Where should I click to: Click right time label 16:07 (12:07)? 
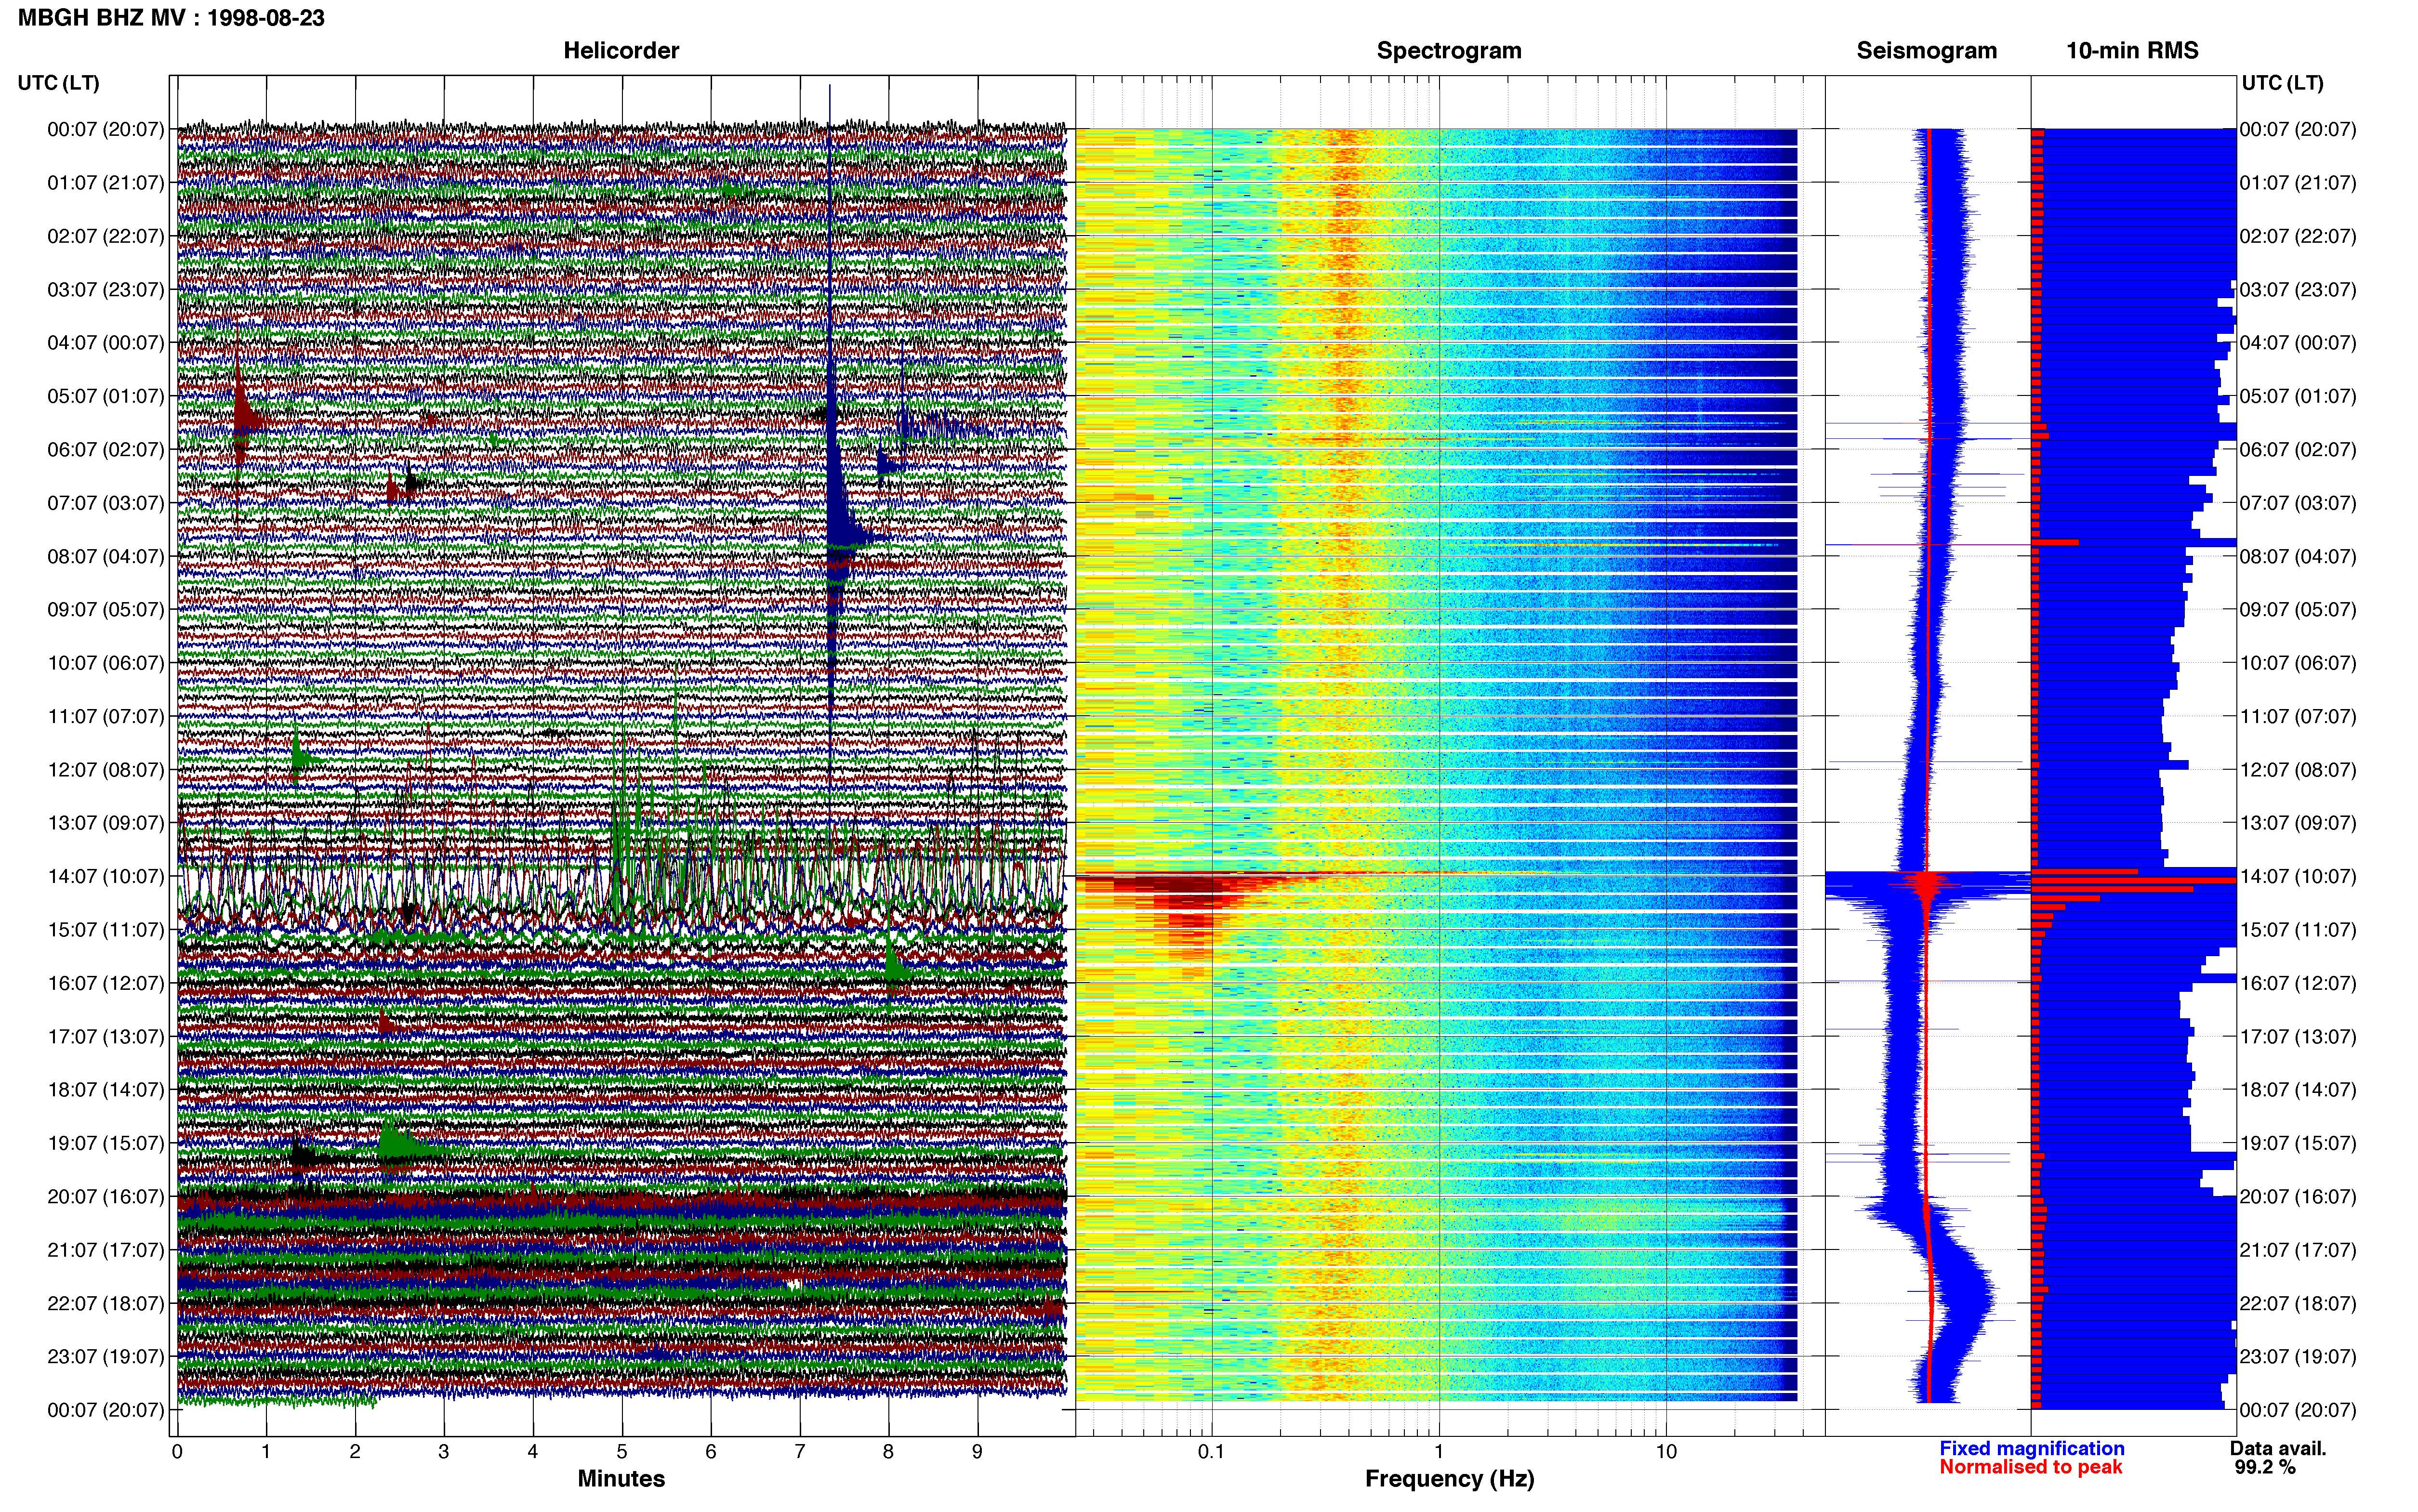tap(2298, 983)
